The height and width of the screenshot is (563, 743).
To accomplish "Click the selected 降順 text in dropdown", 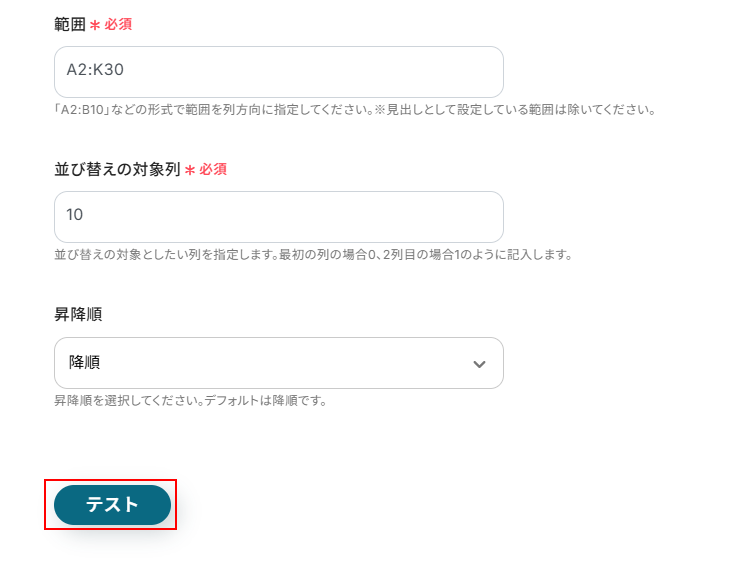I will coord(85,363).
